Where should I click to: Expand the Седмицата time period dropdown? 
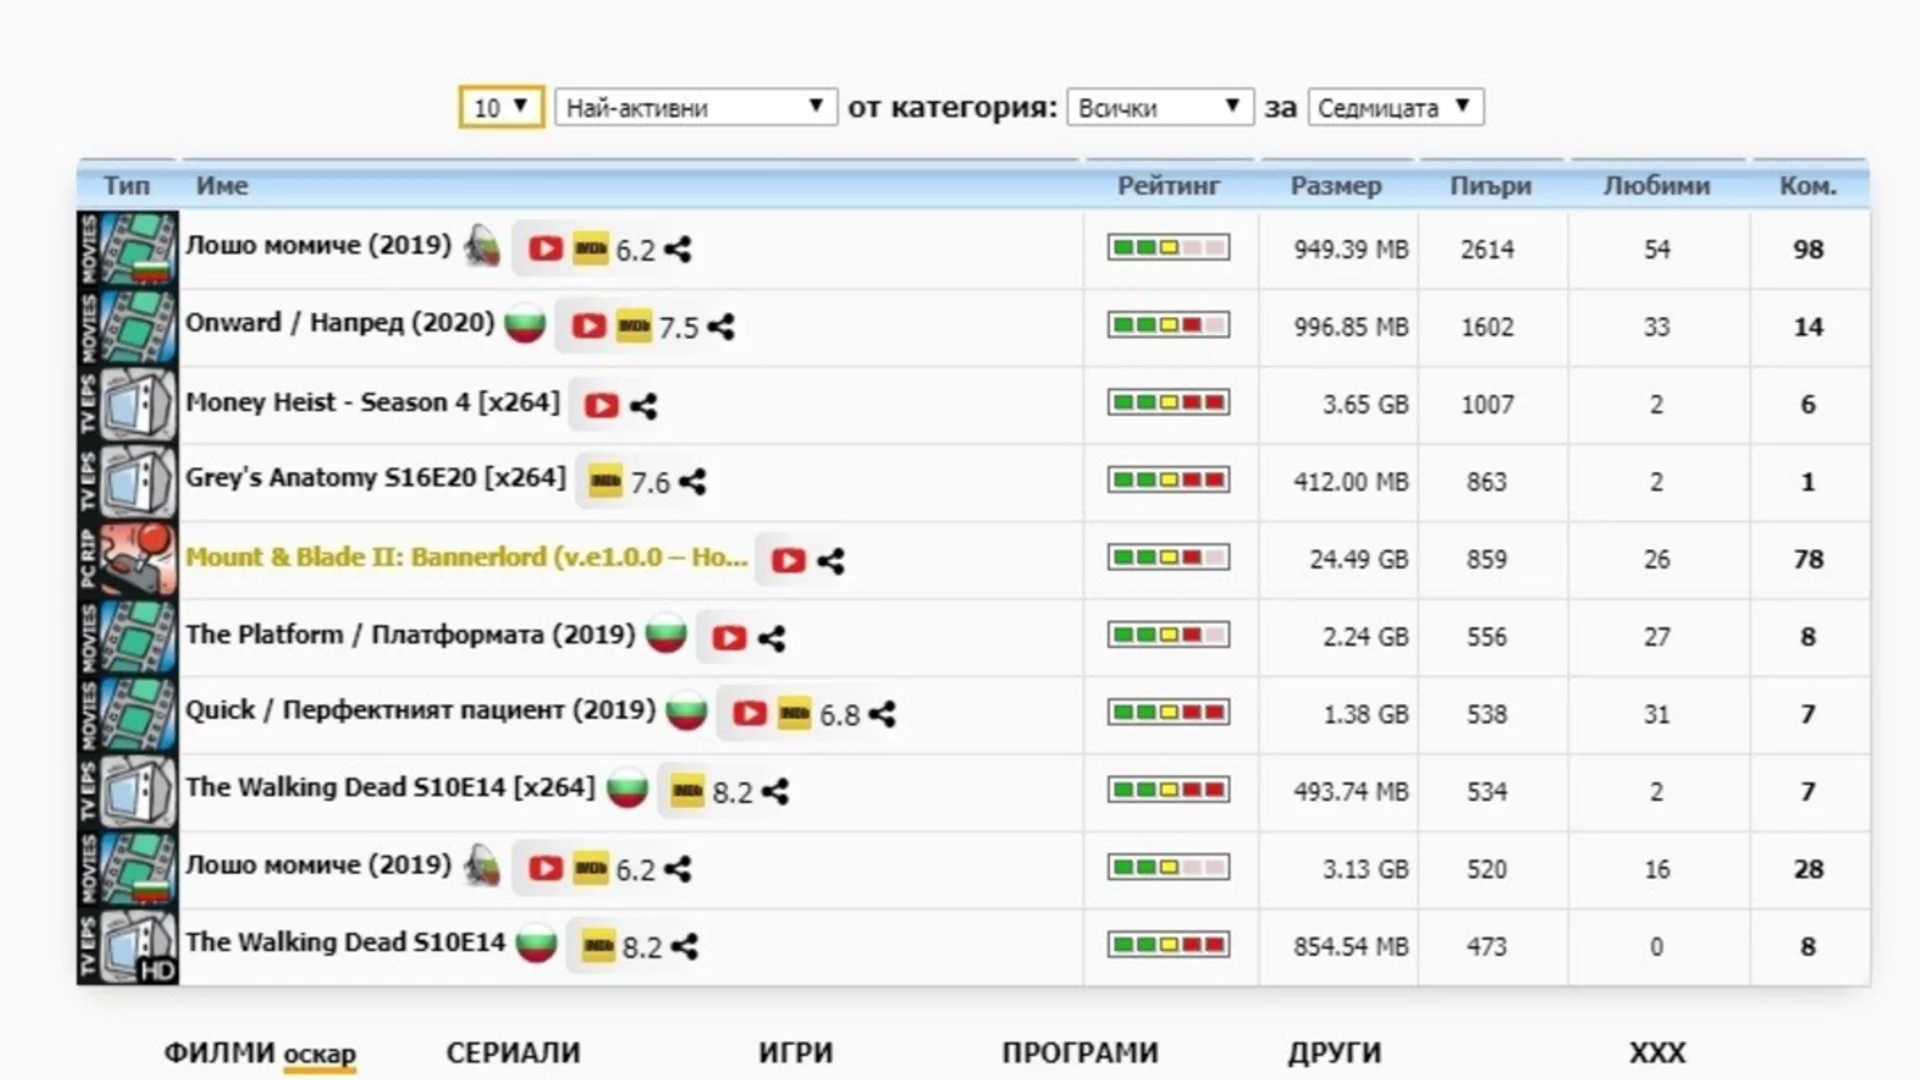[x=1396, y=107]
